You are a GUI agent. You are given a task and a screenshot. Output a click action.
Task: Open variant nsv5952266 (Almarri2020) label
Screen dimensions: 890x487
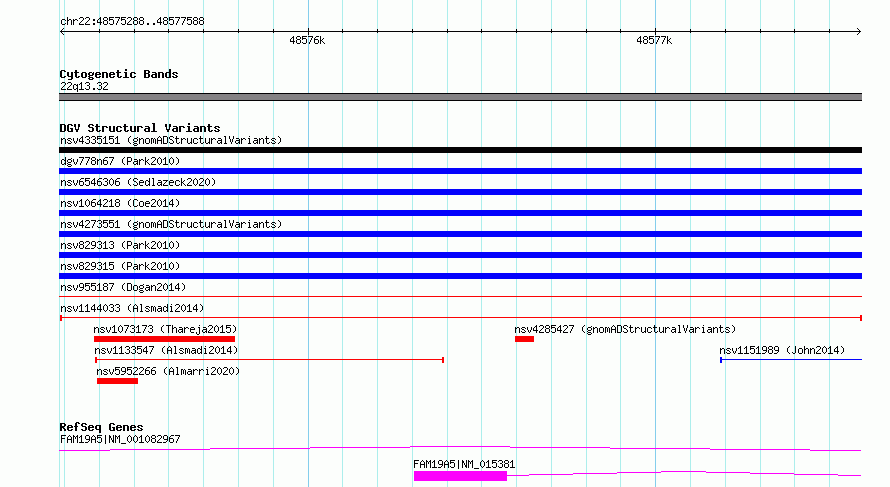click(168, 371)
